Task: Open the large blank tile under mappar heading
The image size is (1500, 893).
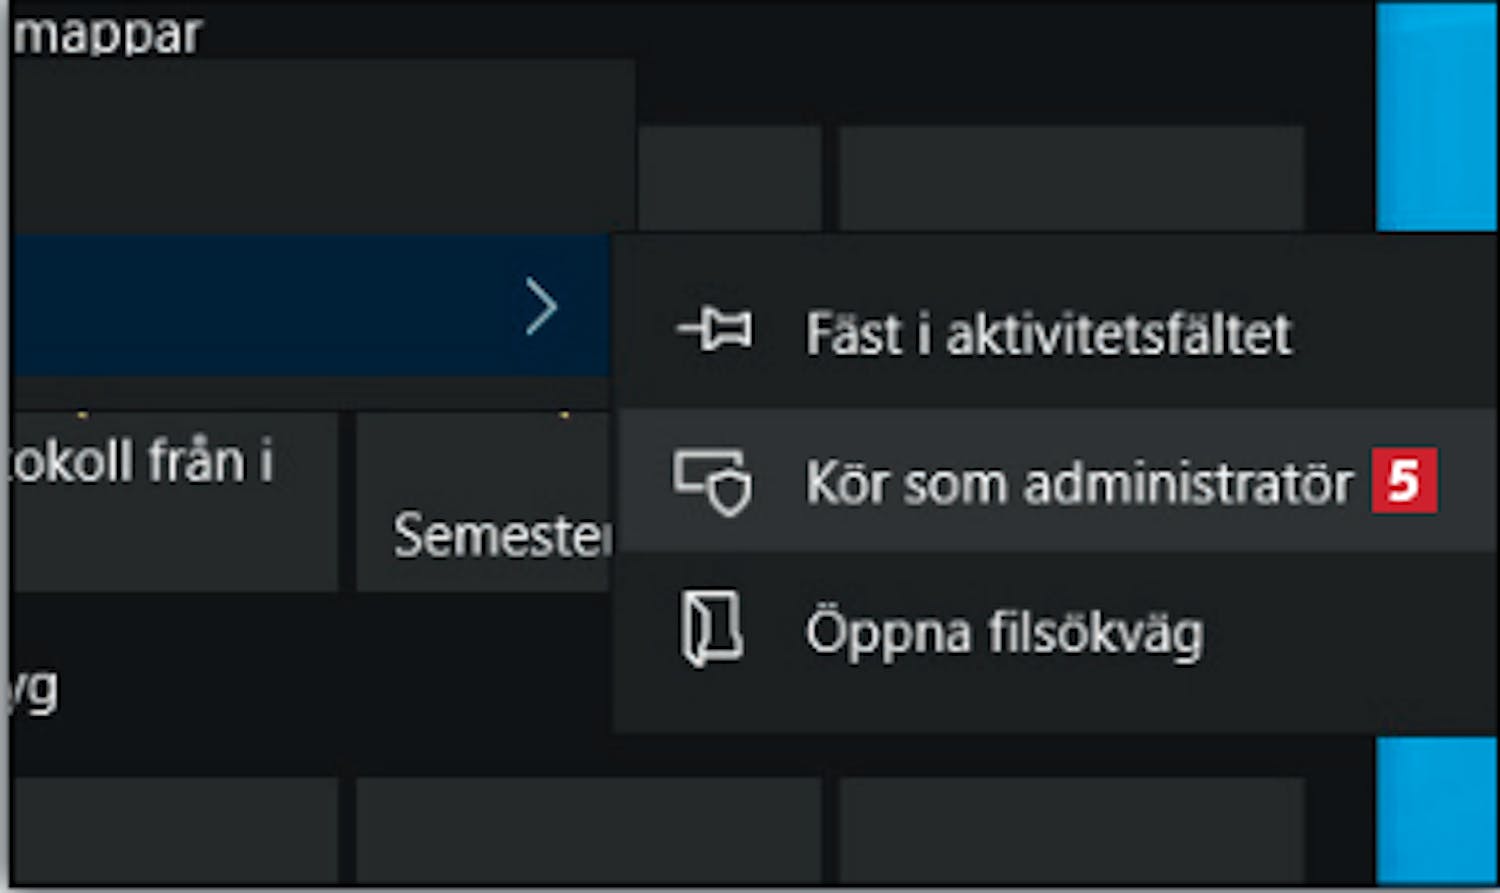Action: coord(322,145)
